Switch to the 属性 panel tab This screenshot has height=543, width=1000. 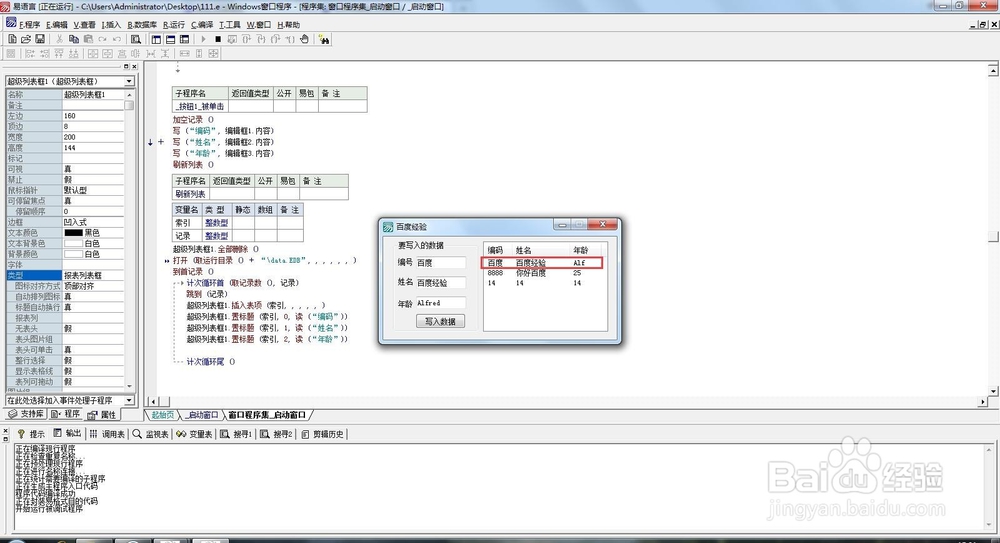(103, 414)
